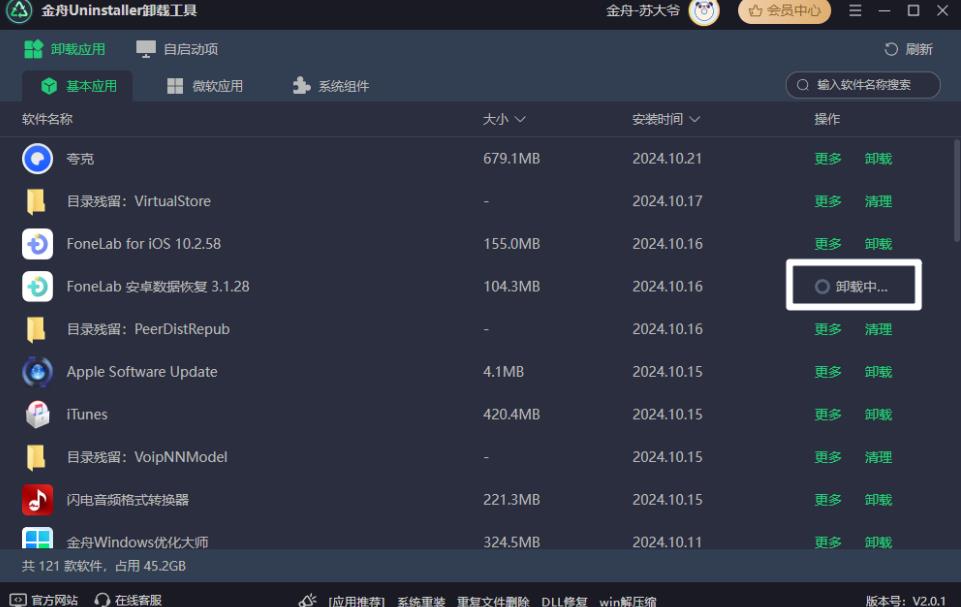Click the 操作 column header
Viewport: 961px width, 607px height.
(827, 119)
